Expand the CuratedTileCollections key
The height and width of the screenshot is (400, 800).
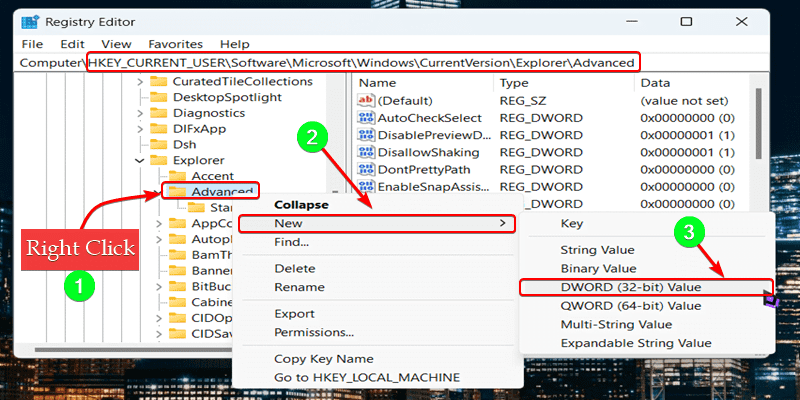(x=140, y=82)
